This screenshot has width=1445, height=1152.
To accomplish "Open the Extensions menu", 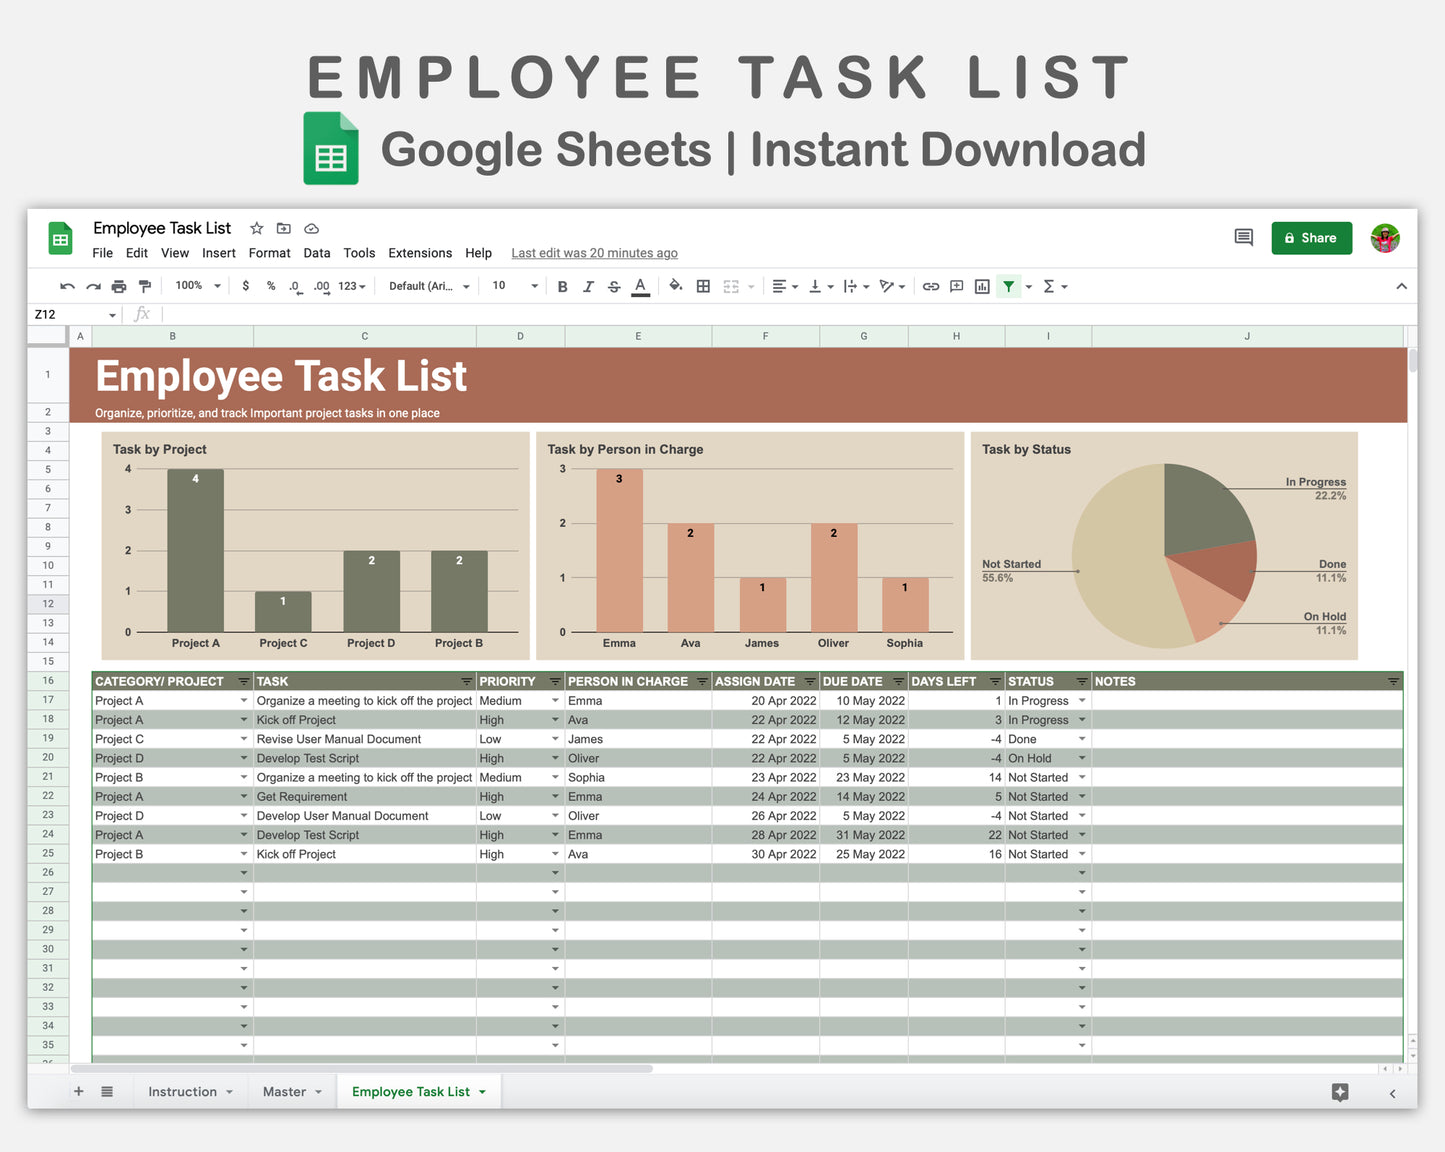I will coord(420,253).
